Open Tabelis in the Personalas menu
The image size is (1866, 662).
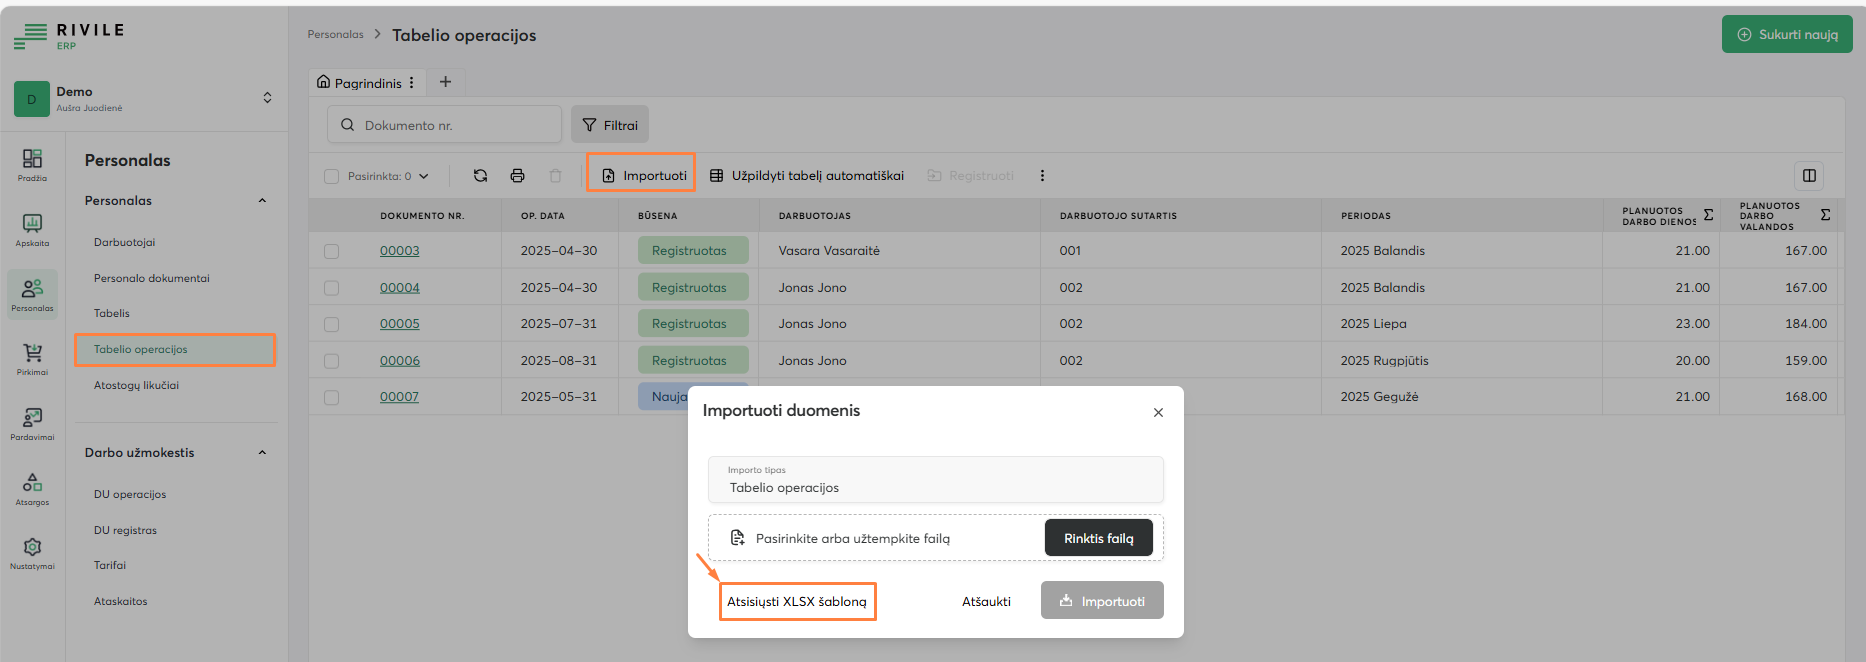pos(112,313)
